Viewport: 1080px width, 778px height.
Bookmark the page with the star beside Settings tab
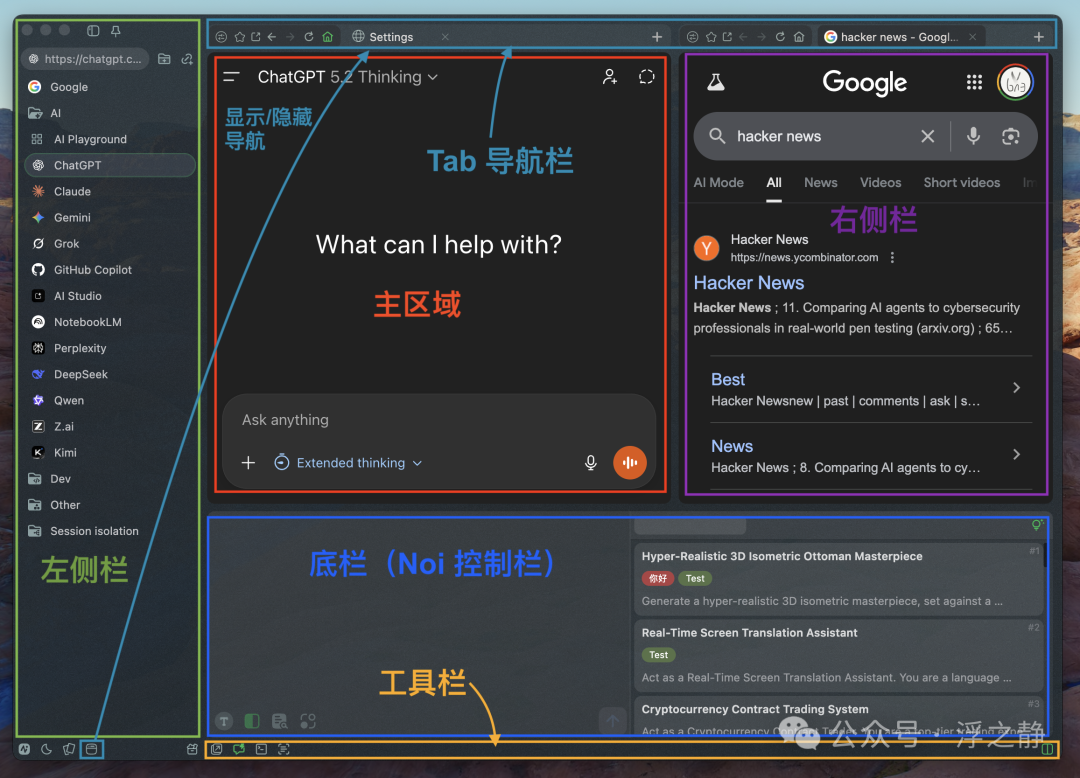coord(240,37)
